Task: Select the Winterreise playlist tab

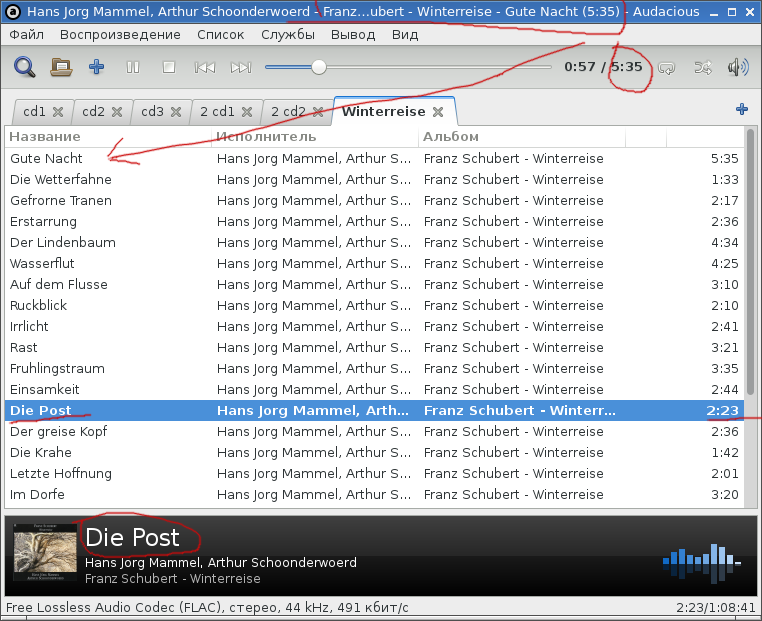Action: tap(383, 112)
